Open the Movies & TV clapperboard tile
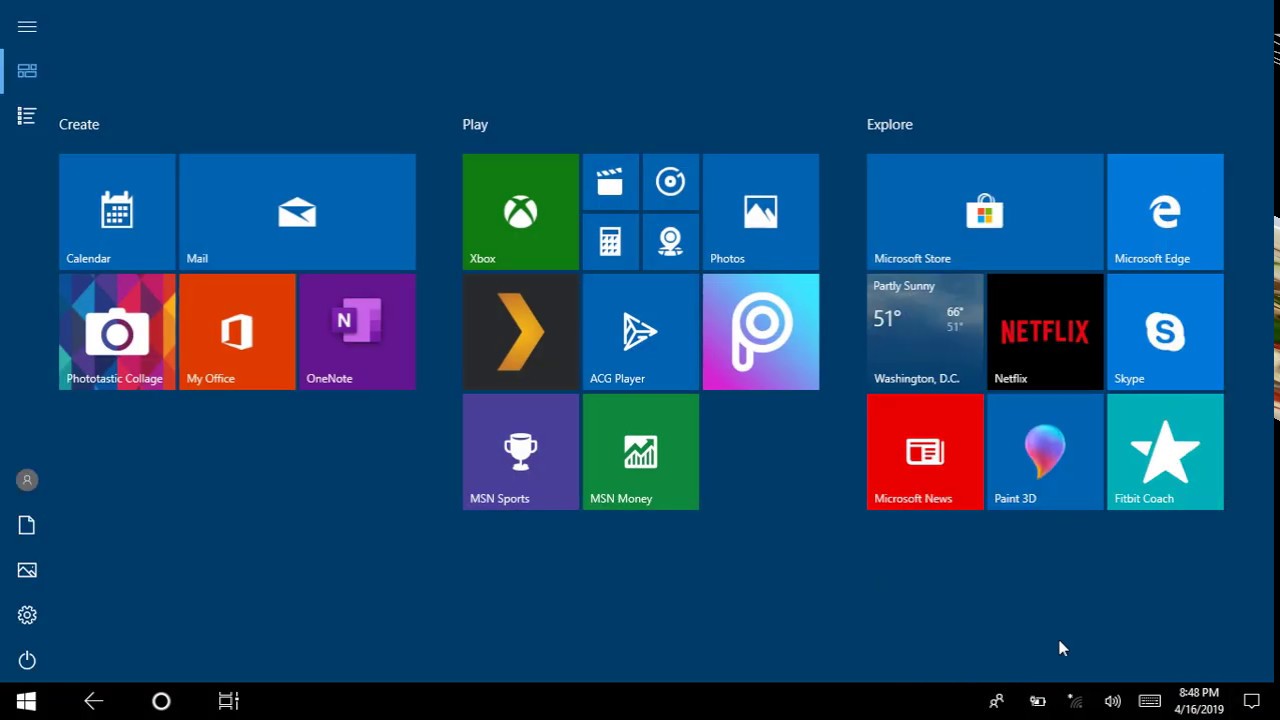Image resolution: width=1280 pixels, height=720 pixels. click(x=611, y=182)
